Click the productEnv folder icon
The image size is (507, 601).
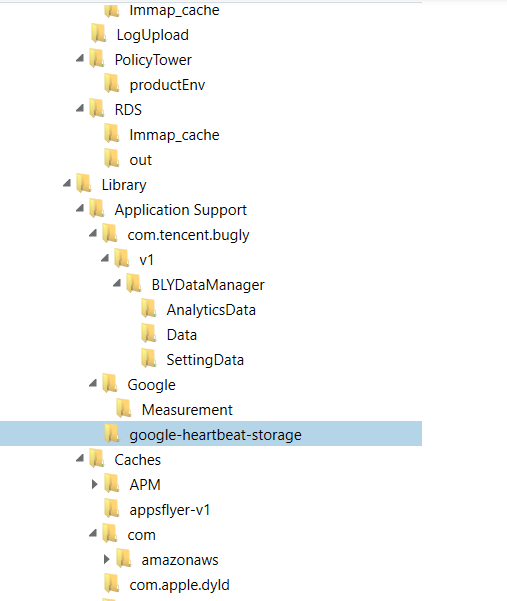coord(112,84)
